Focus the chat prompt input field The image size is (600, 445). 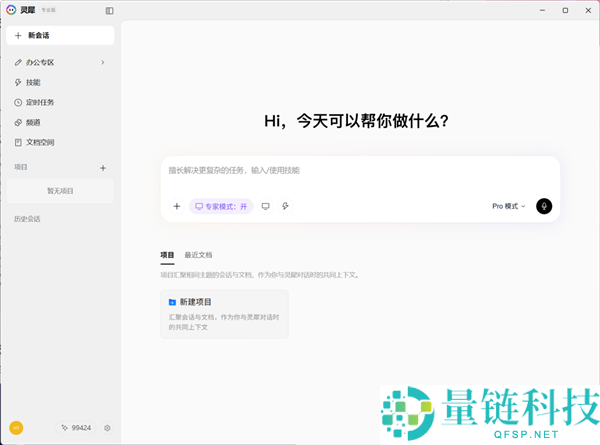pos(360,170)
